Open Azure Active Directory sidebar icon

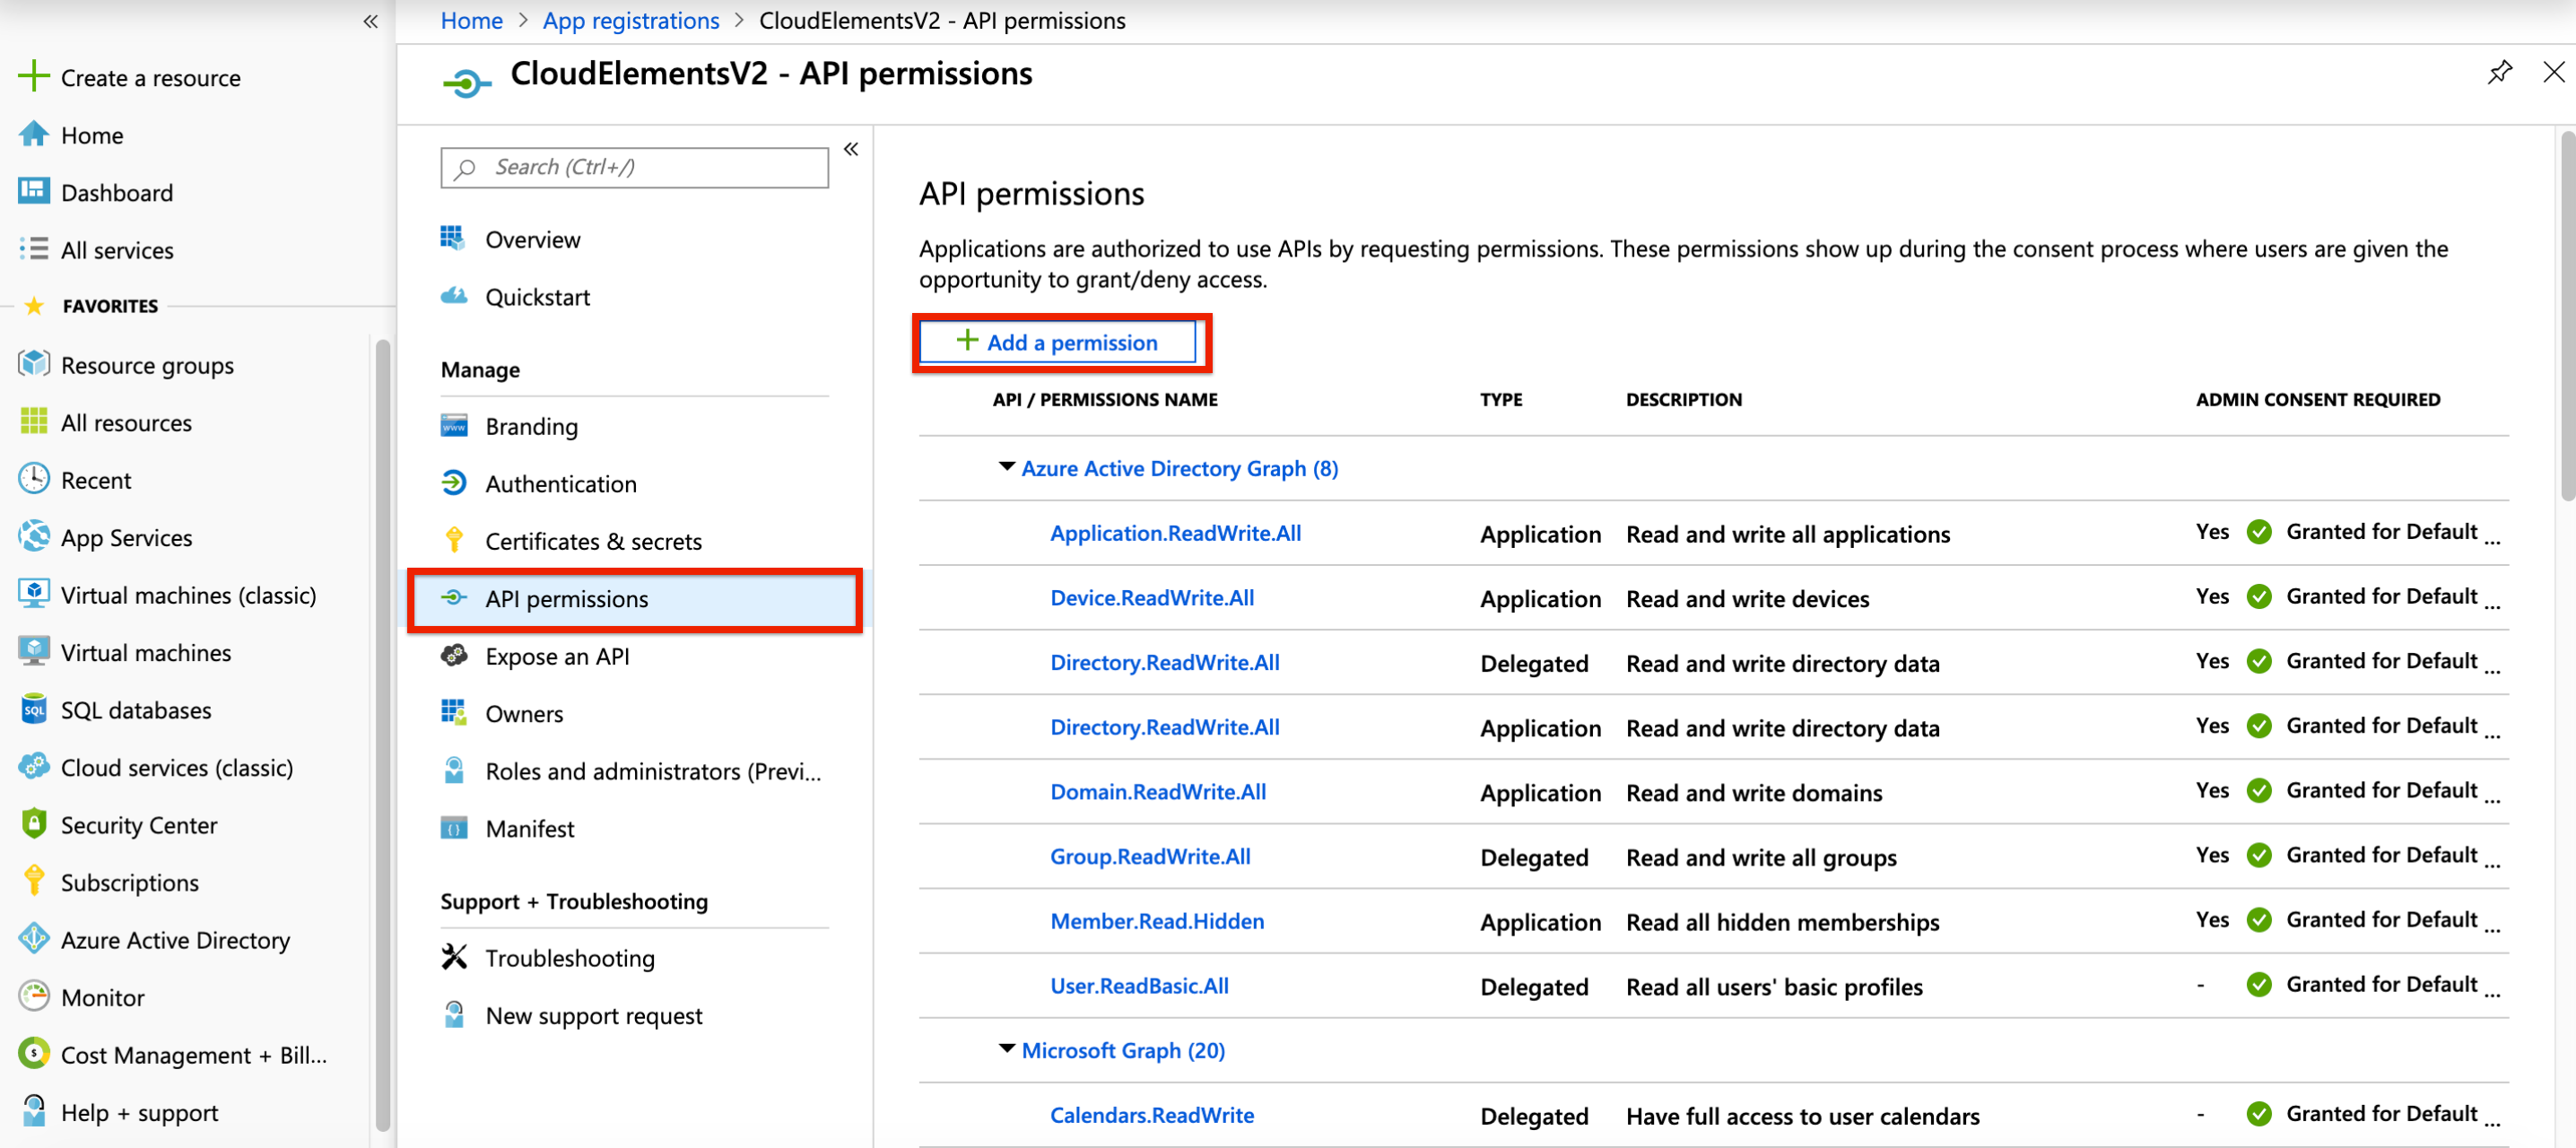[34, 939]
